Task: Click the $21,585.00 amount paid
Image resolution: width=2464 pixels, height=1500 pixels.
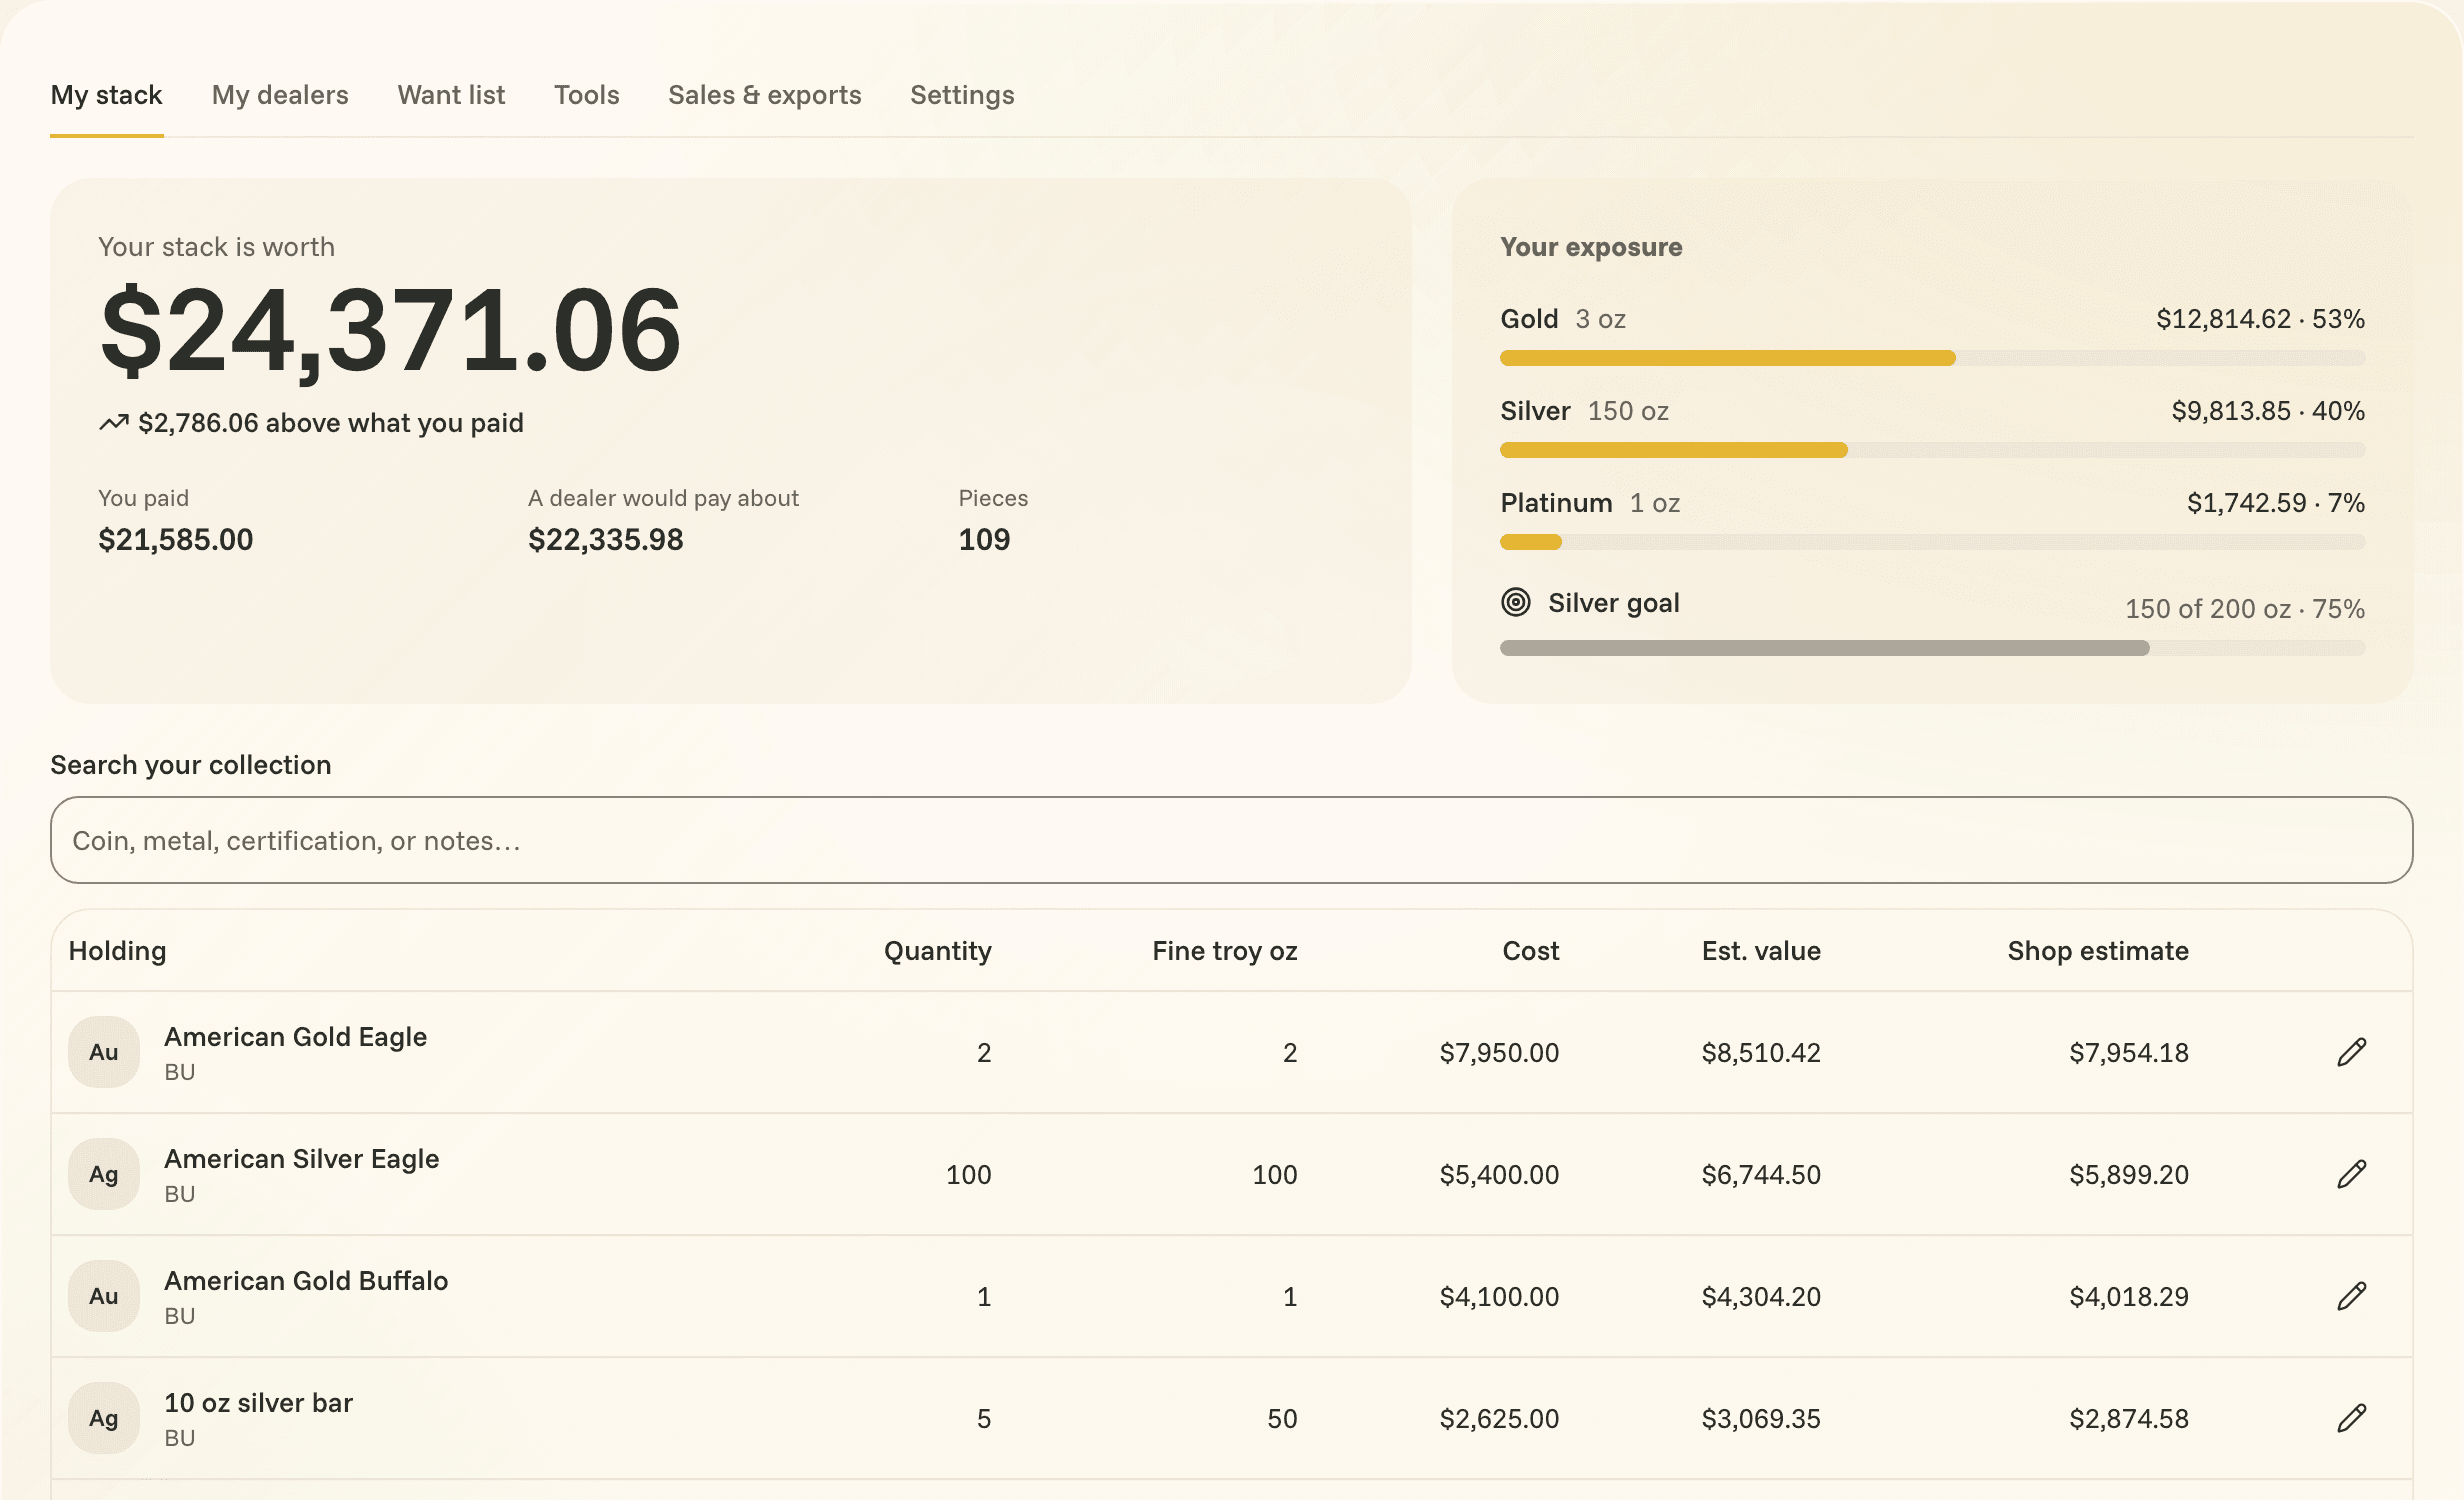Action: point(176,540)
